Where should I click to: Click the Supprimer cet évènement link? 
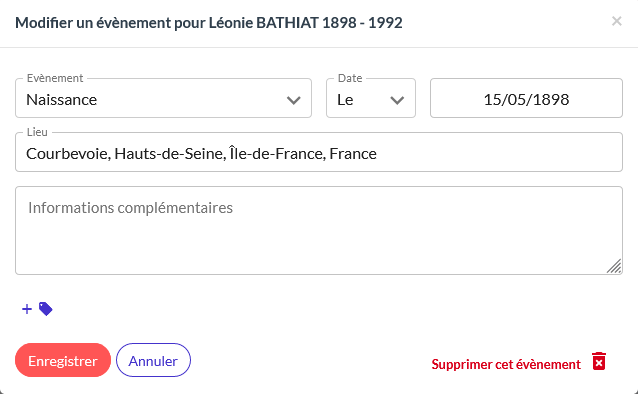506,364
